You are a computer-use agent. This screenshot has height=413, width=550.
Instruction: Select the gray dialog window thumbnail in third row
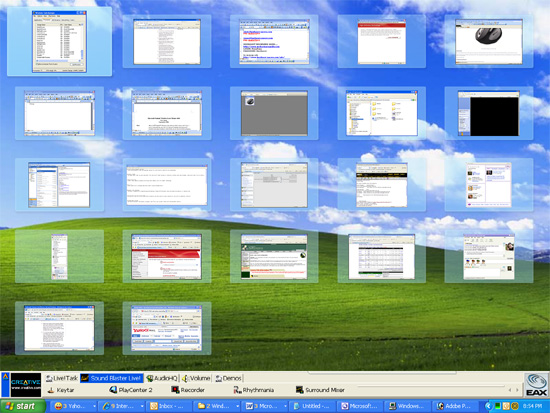click(x=274, y=185)
